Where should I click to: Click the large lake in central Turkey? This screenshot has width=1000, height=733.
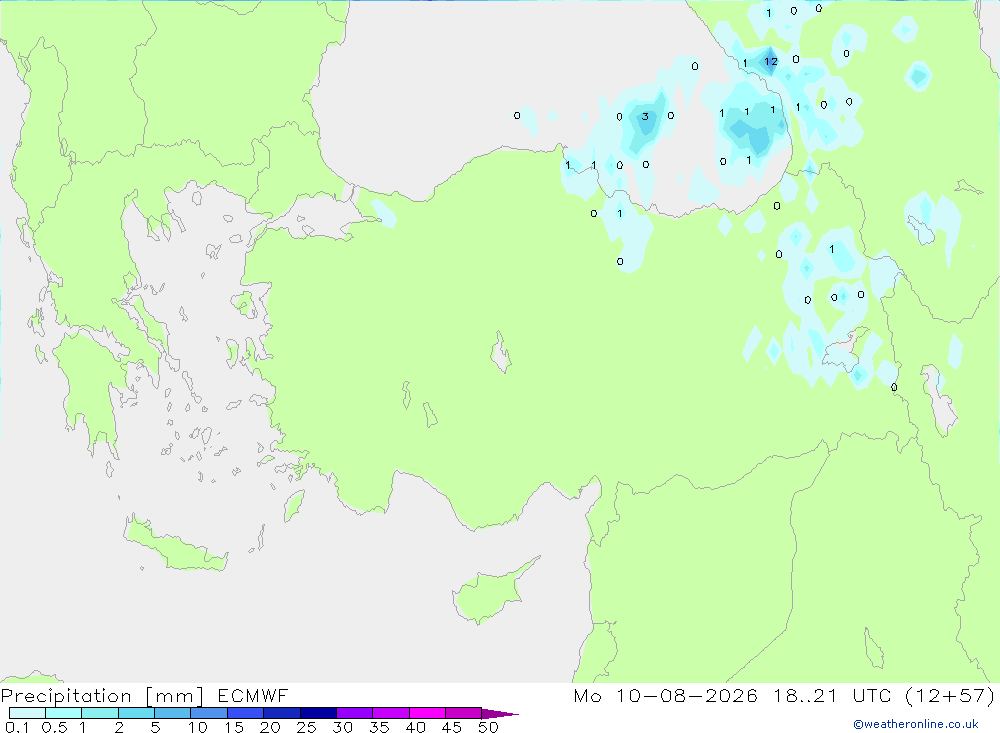click(501, 352)
